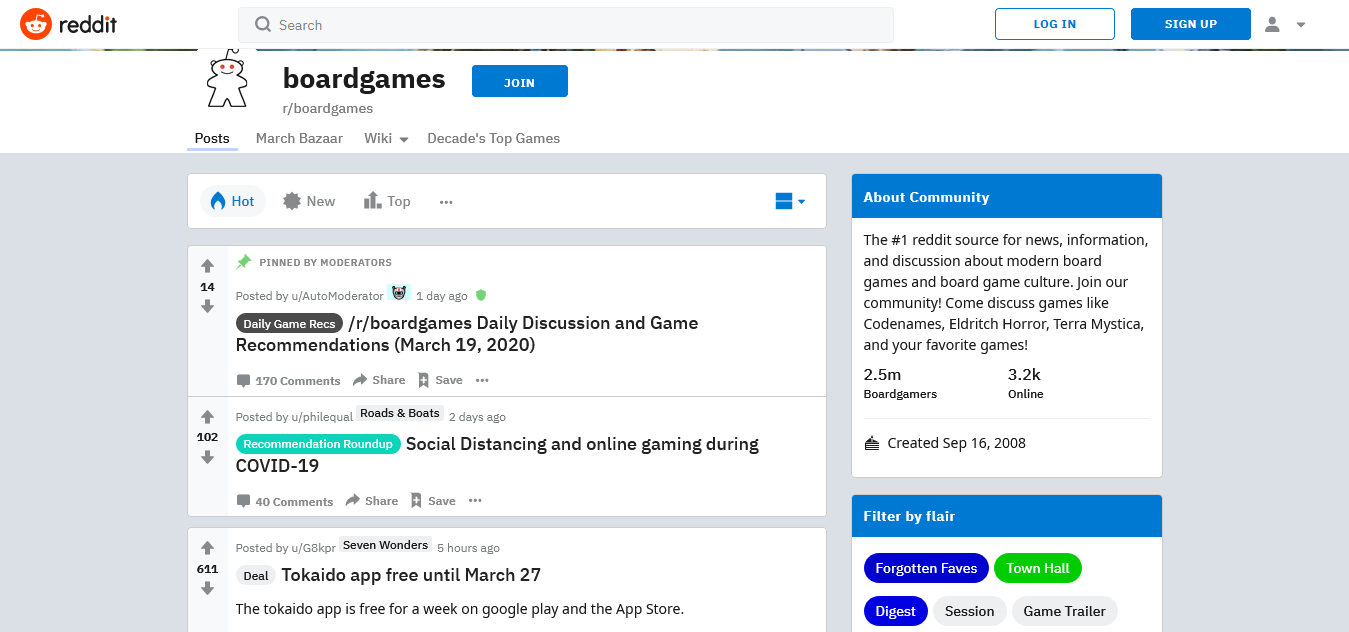Open the Decade's Top Games tab
This screenshot has width=1349, height=632.
pos(493,138)
